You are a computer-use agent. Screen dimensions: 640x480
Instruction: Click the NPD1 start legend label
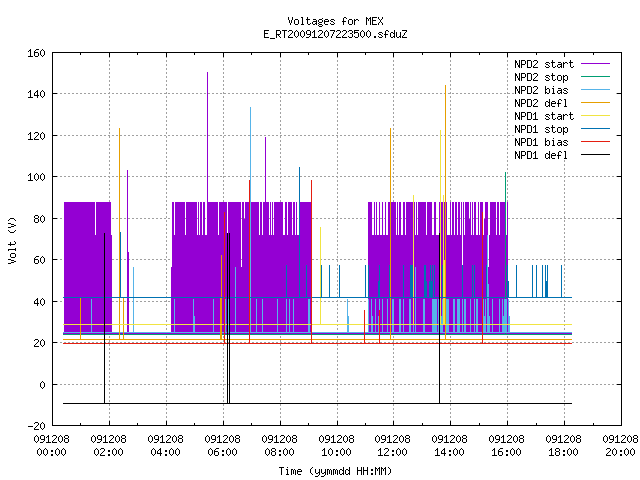[544, 116]
